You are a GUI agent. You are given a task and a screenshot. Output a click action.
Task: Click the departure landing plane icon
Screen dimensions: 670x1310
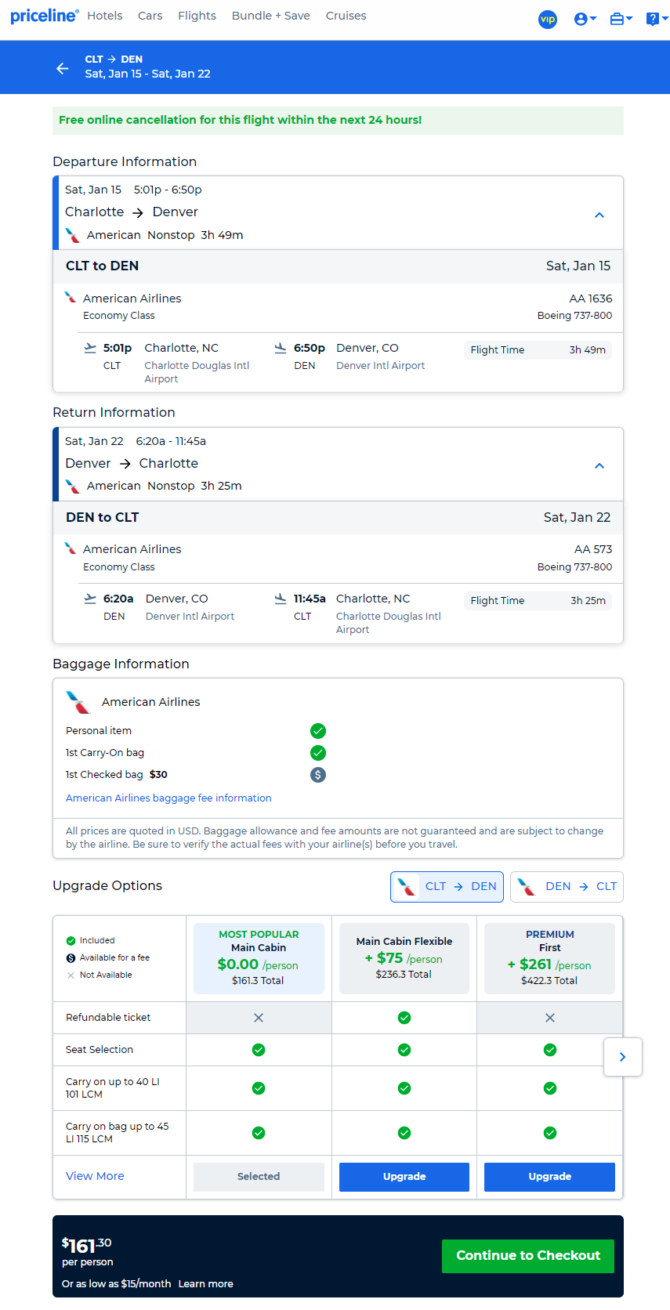[281, 348]
